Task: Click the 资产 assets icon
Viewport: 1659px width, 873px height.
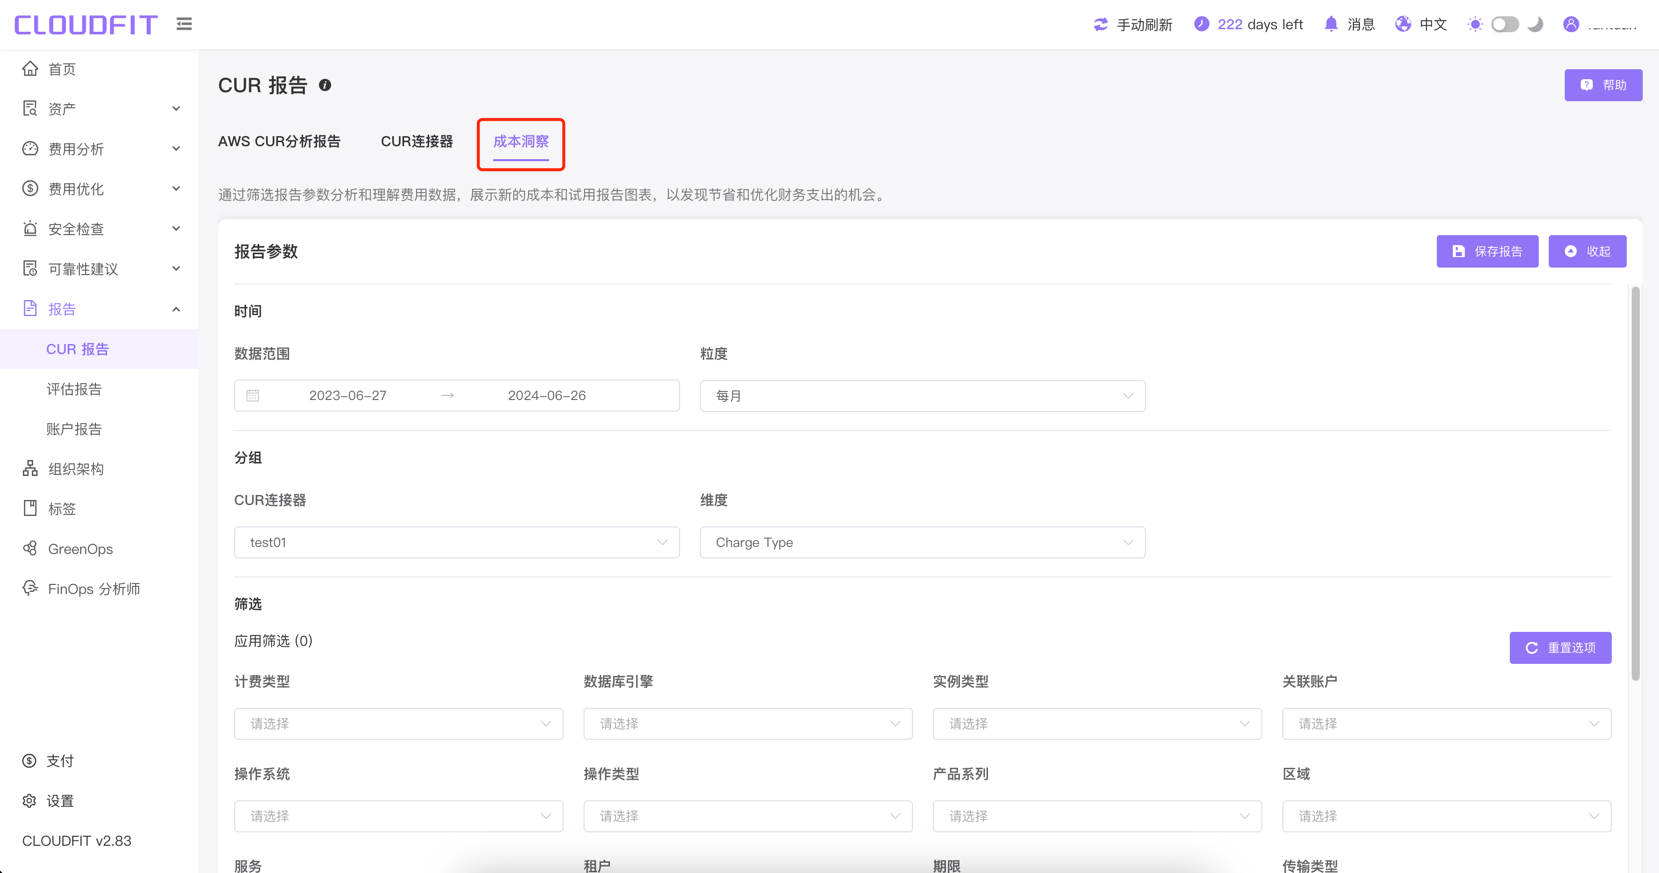Action: 30,108
